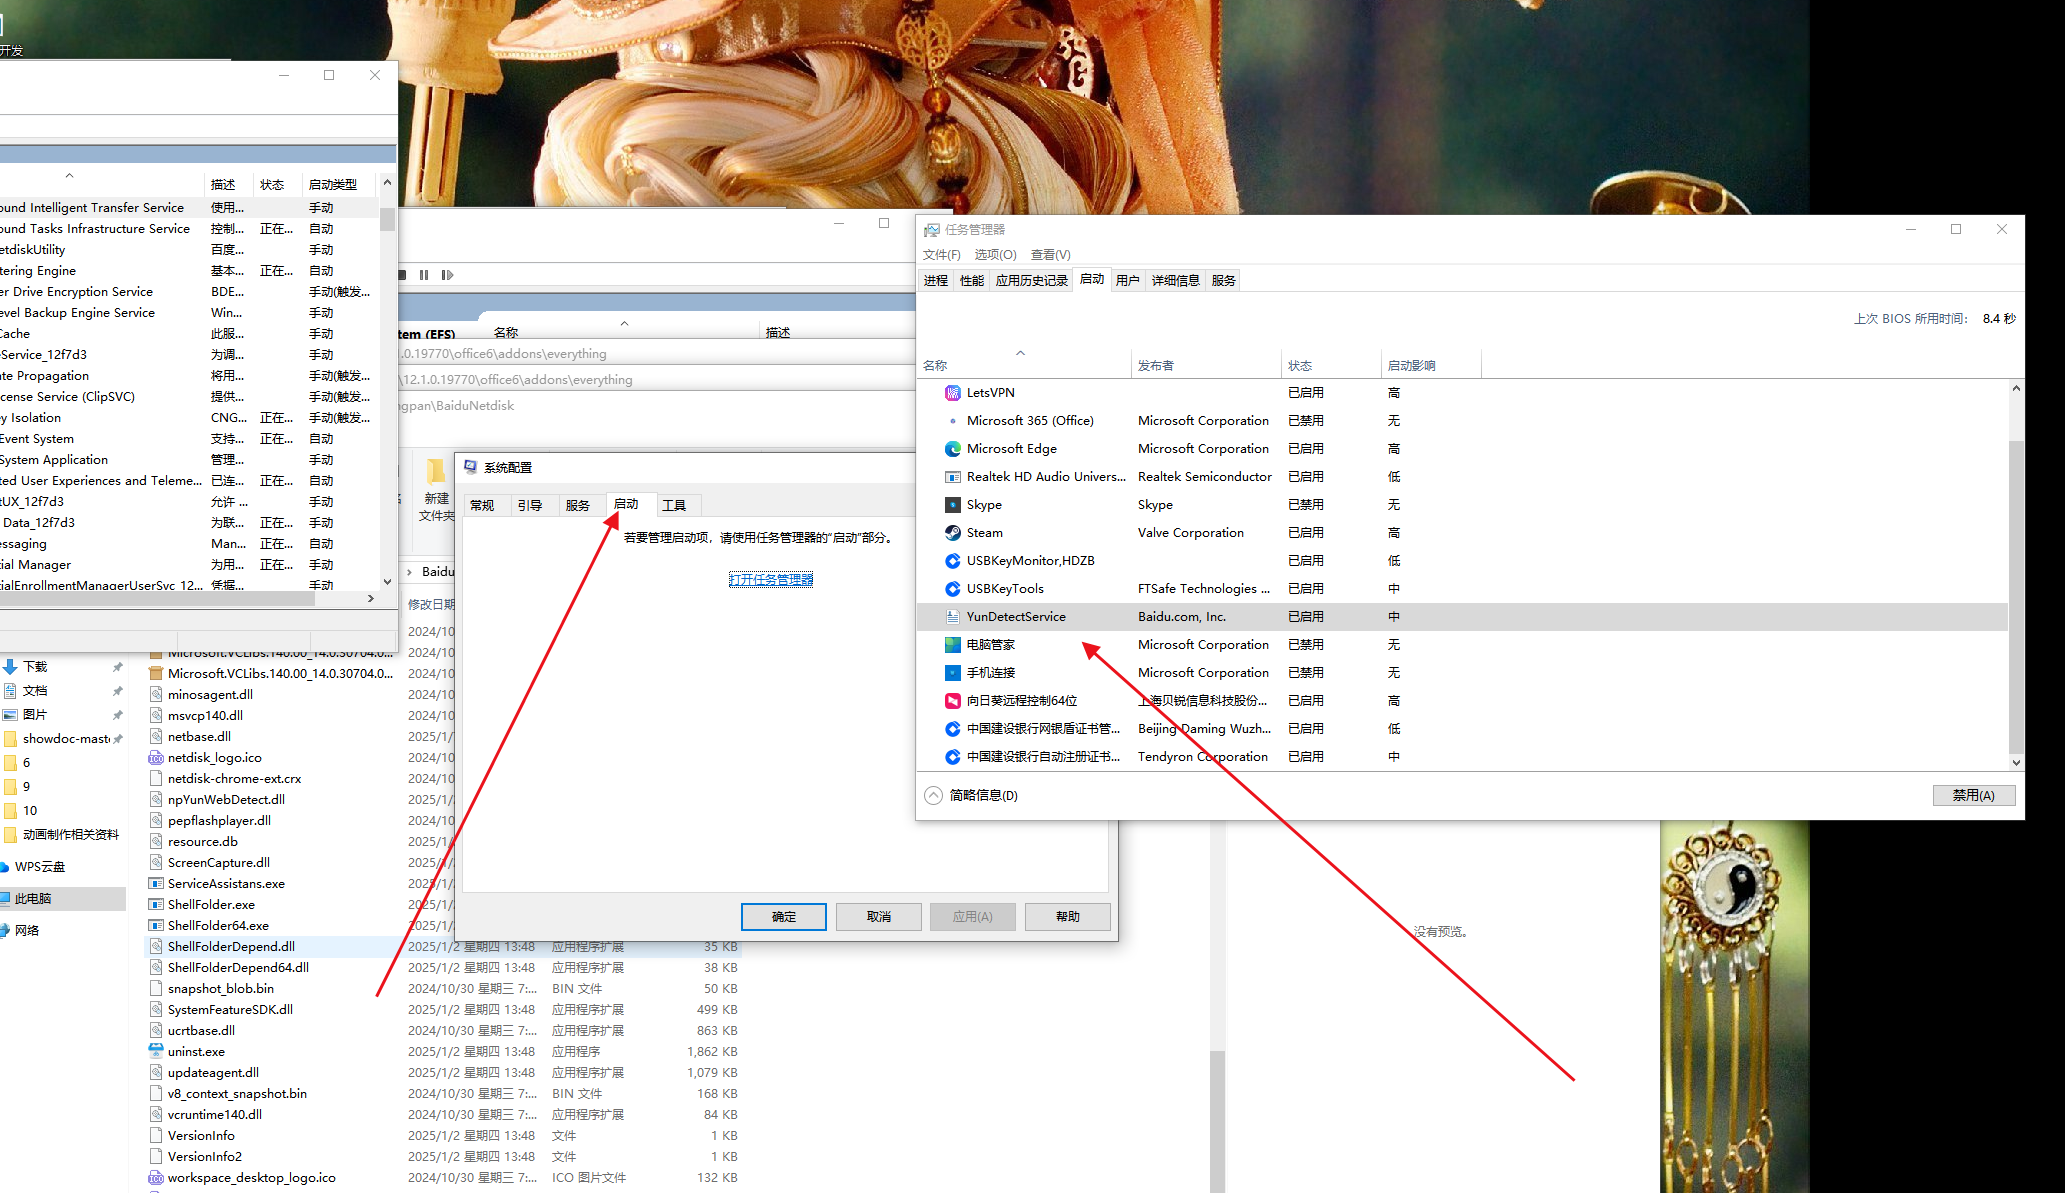Select the System Application service row
This screenshot has height=1193, width=2065.
[188, 460]
